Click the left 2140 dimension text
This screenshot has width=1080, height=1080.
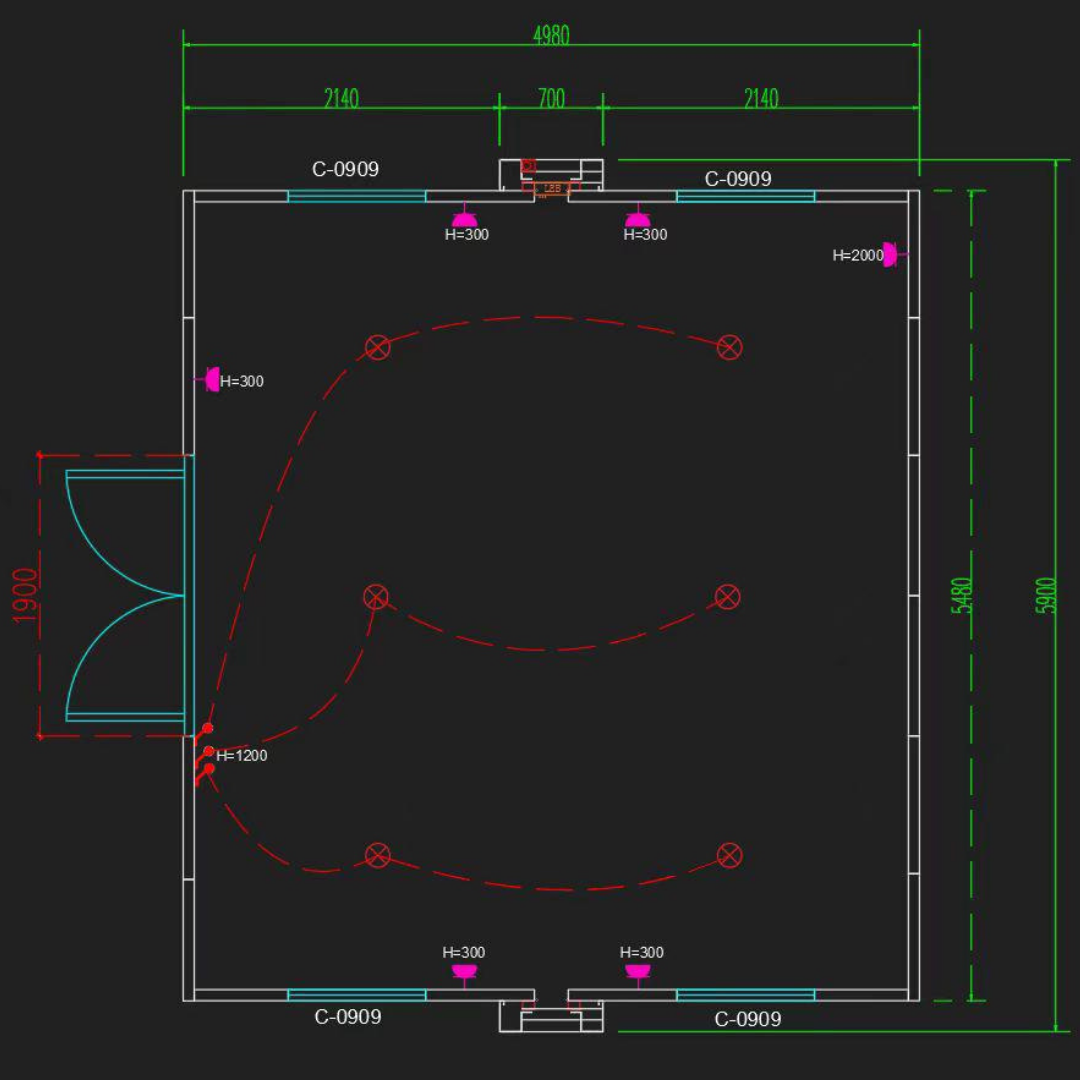342,98
